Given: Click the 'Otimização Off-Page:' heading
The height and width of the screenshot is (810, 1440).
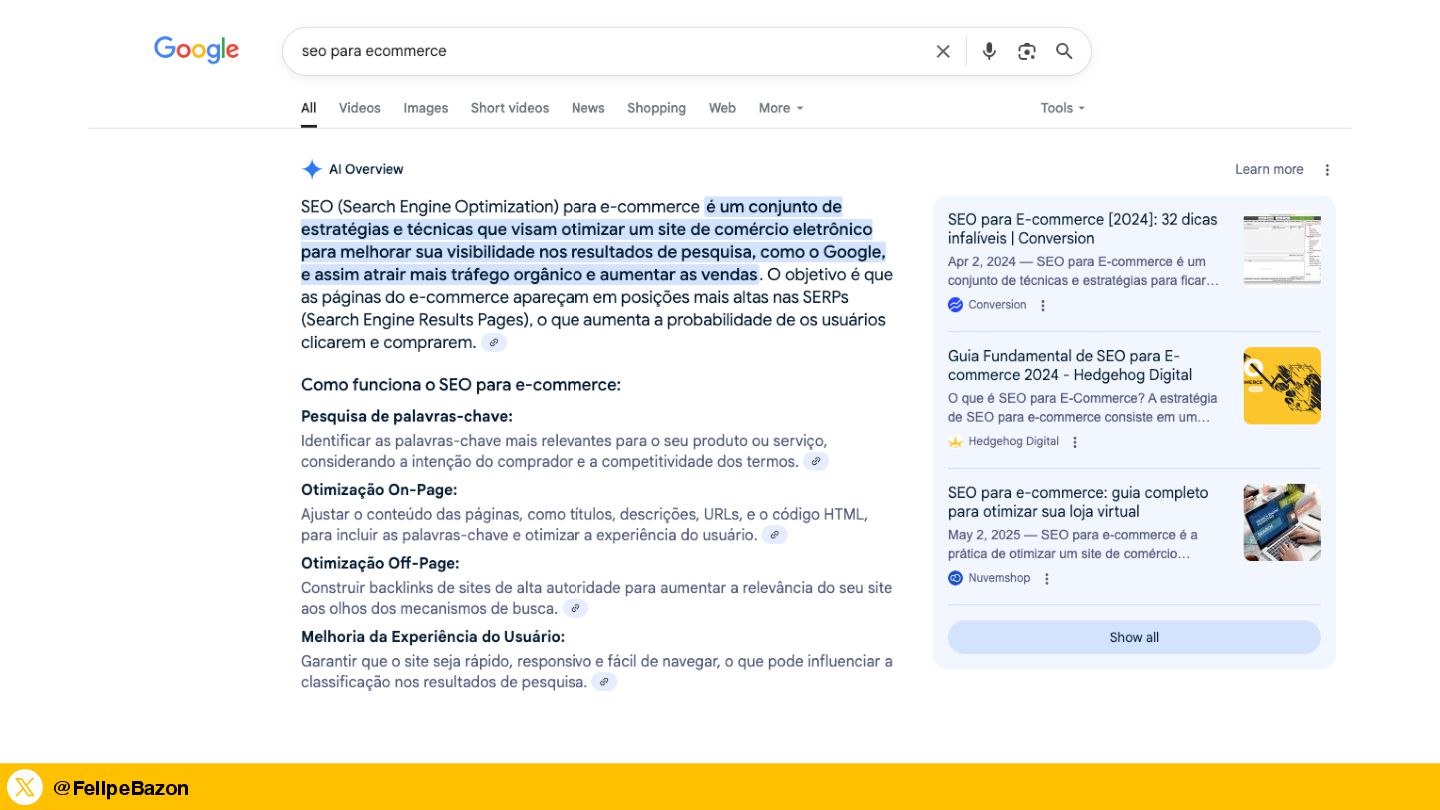Looking at the screenshot, I should click(x=380, y=563).
